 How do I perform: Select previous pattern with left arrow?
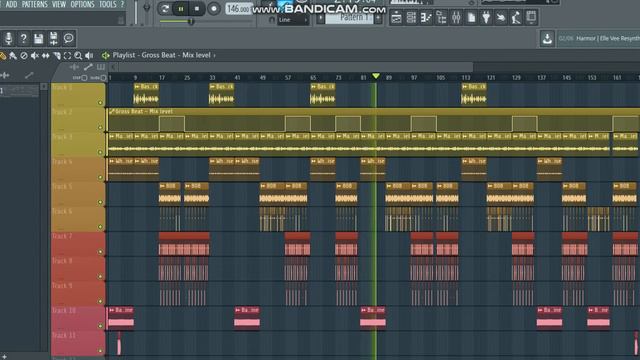pyautogui.click(x=321, y=18)
